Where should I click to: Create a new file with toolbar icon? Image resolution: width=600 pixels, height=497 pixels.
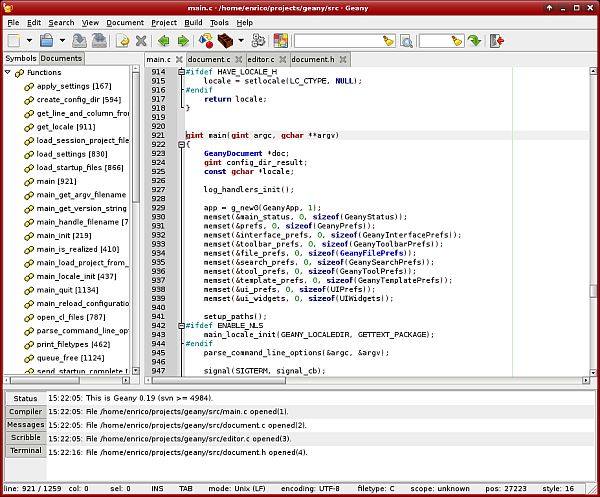pos(14,41)
